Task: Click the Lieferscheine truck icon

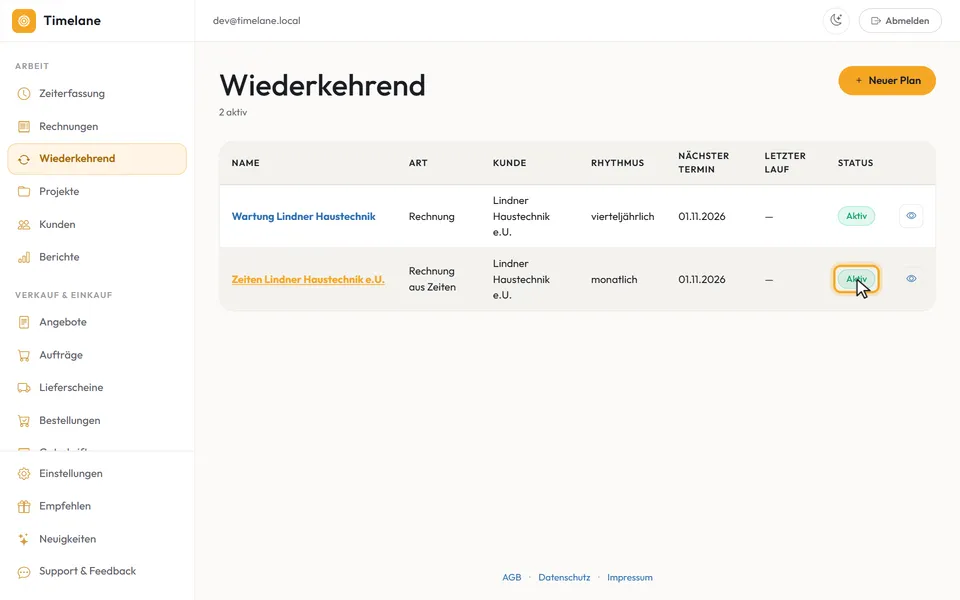Action: coord(24,388)
